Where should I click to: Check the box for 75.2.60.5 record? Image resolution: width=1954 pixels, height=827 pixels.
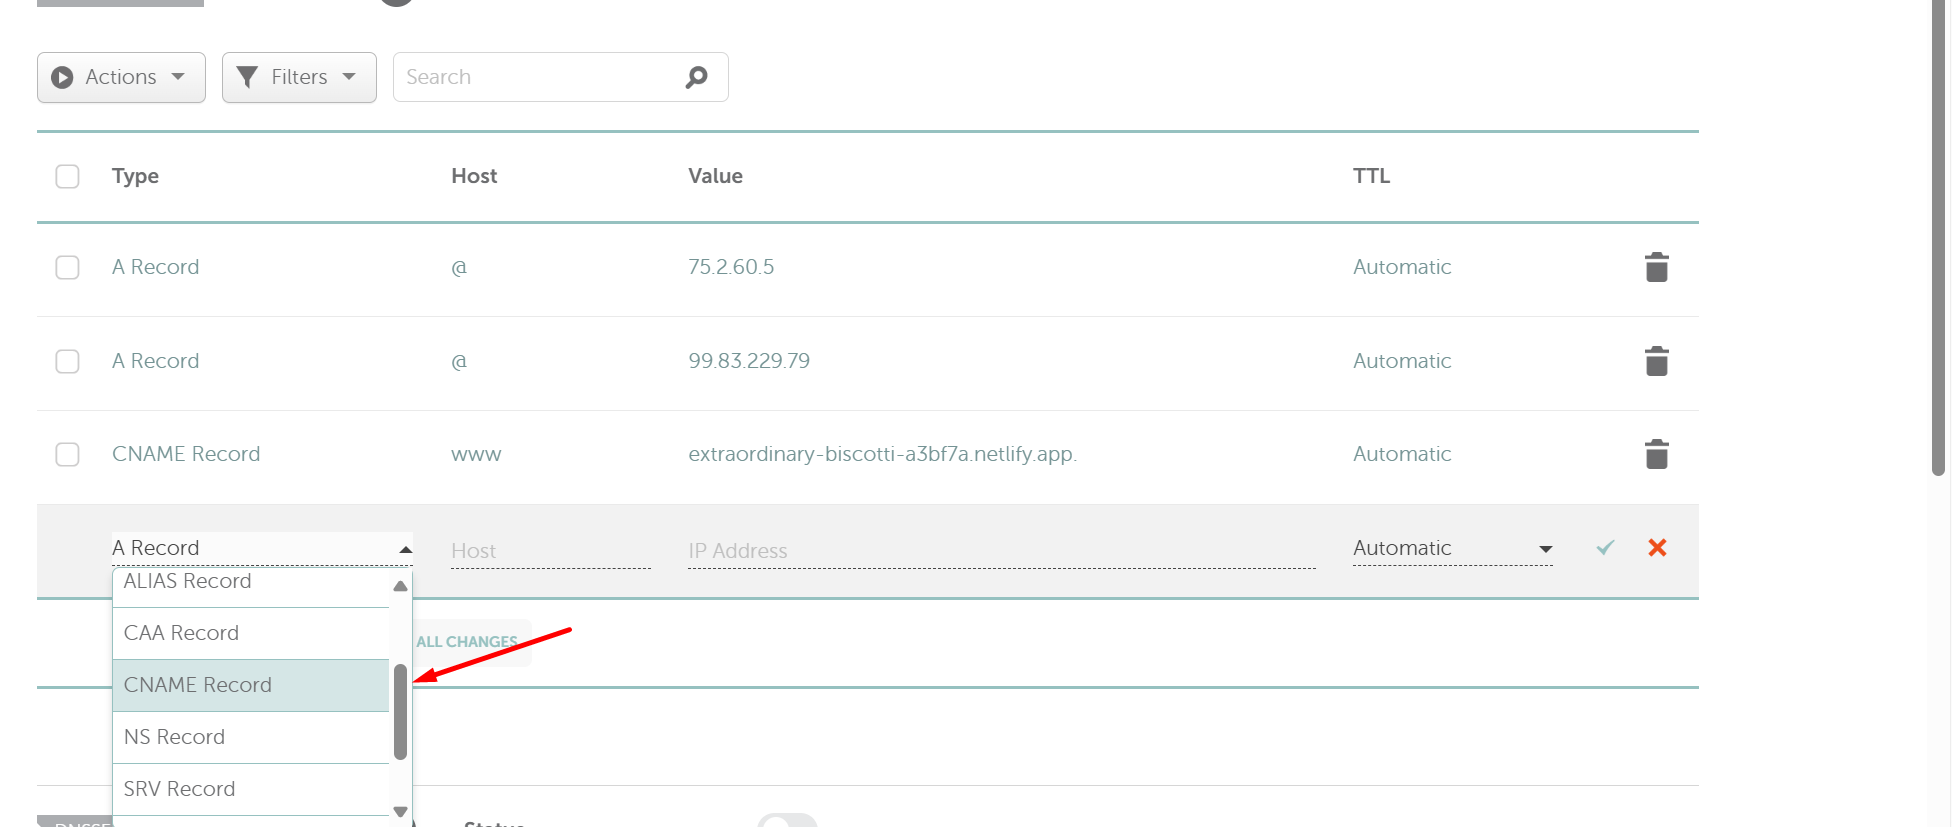pyautogui.click(x=67, y=267)
